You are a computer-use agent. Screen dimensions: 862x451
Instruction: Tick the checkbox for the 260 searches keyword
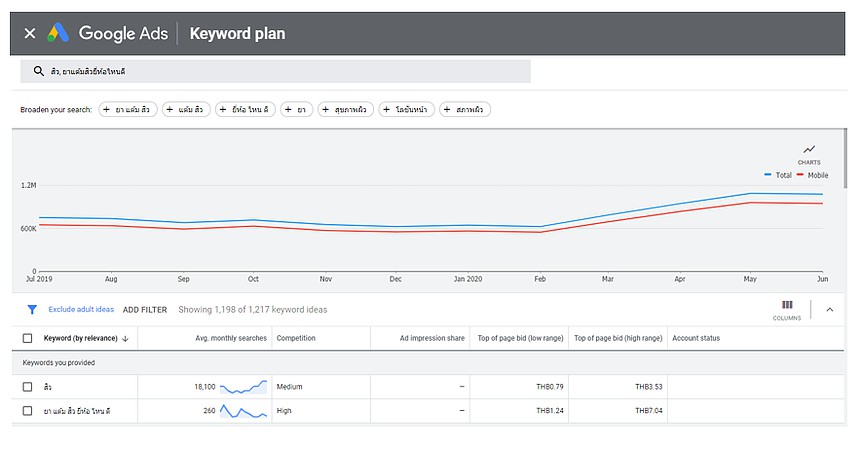[x=27, y=410]
